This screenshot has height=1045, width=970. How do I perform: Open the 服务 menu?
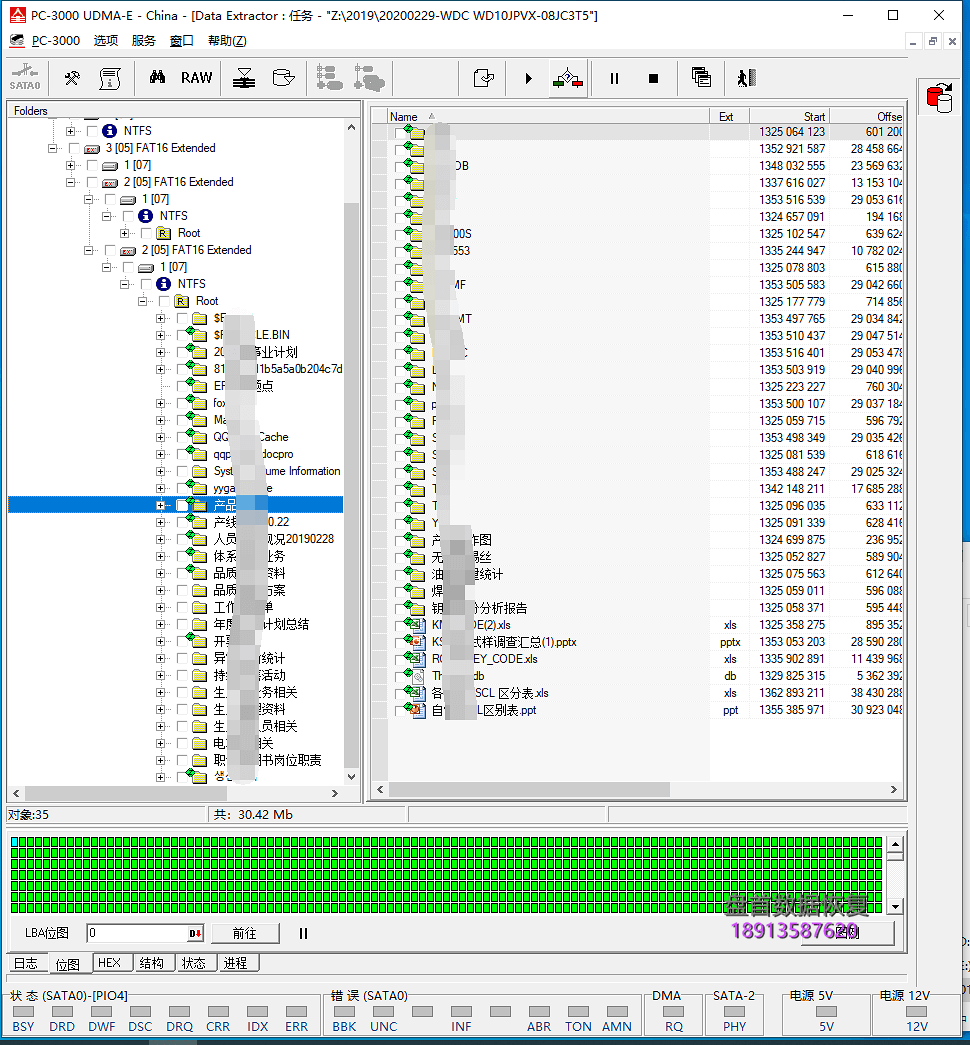pyautogui.click(x=143, y=41)
